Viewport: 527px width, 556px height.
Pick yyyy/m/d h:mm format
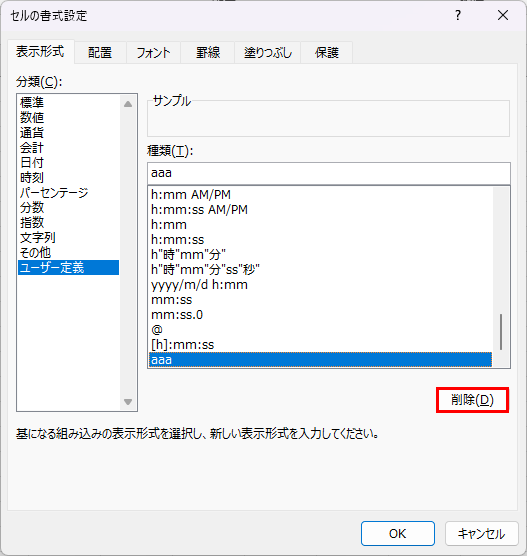click(321, 285)
